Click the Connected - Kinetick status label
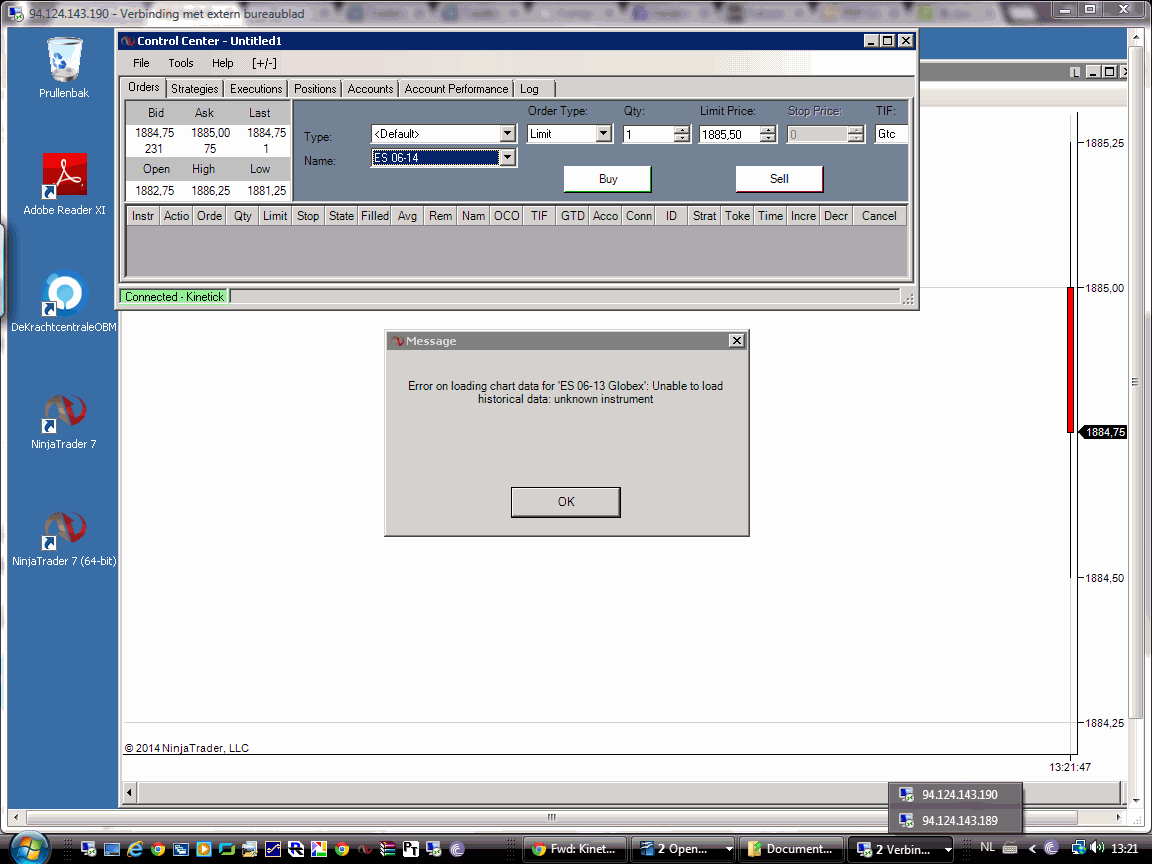 pyautogui.click(x=174, y=297)
